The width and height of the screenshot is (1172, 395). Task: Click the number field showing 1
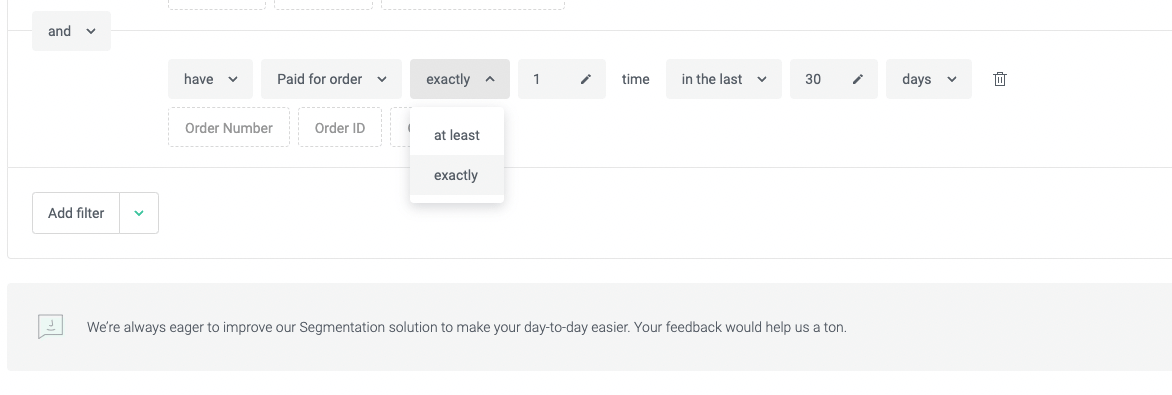coord(561,79)
